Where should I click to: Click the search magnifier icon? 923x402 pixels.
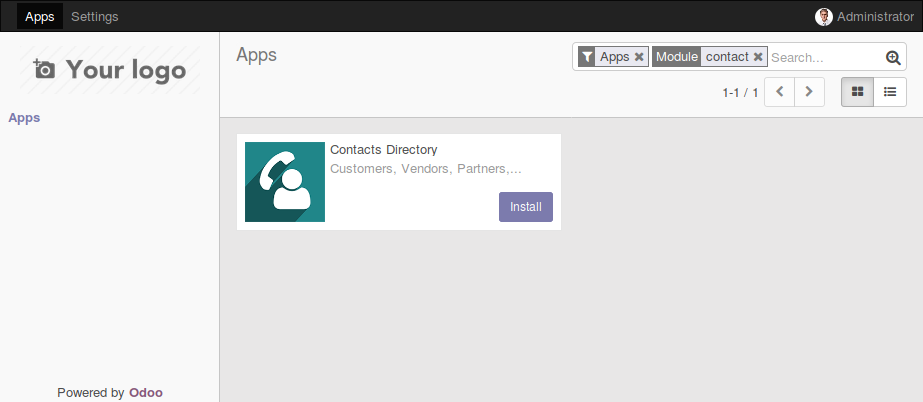tap(893, 57)
